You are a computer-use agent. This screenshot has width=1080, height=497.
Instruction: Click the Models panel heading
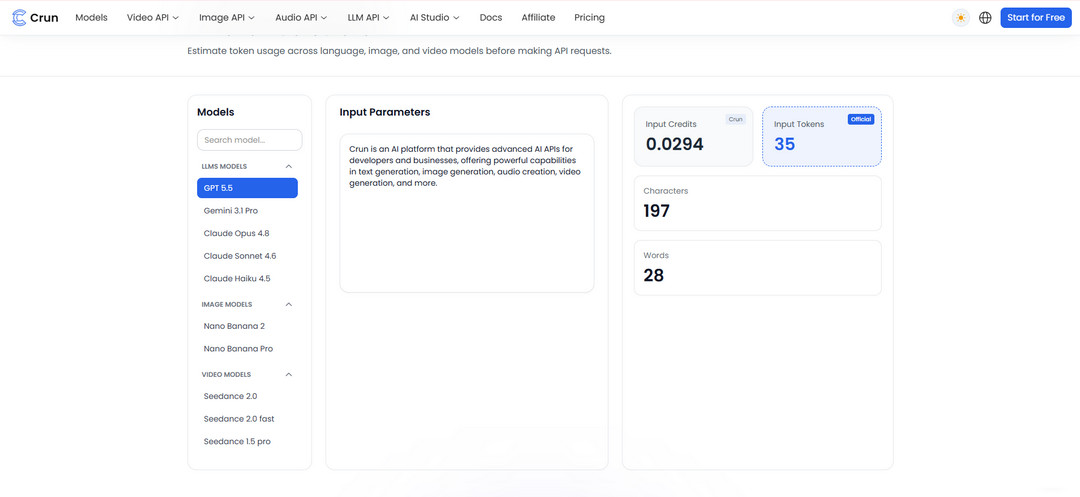(216, 112)
